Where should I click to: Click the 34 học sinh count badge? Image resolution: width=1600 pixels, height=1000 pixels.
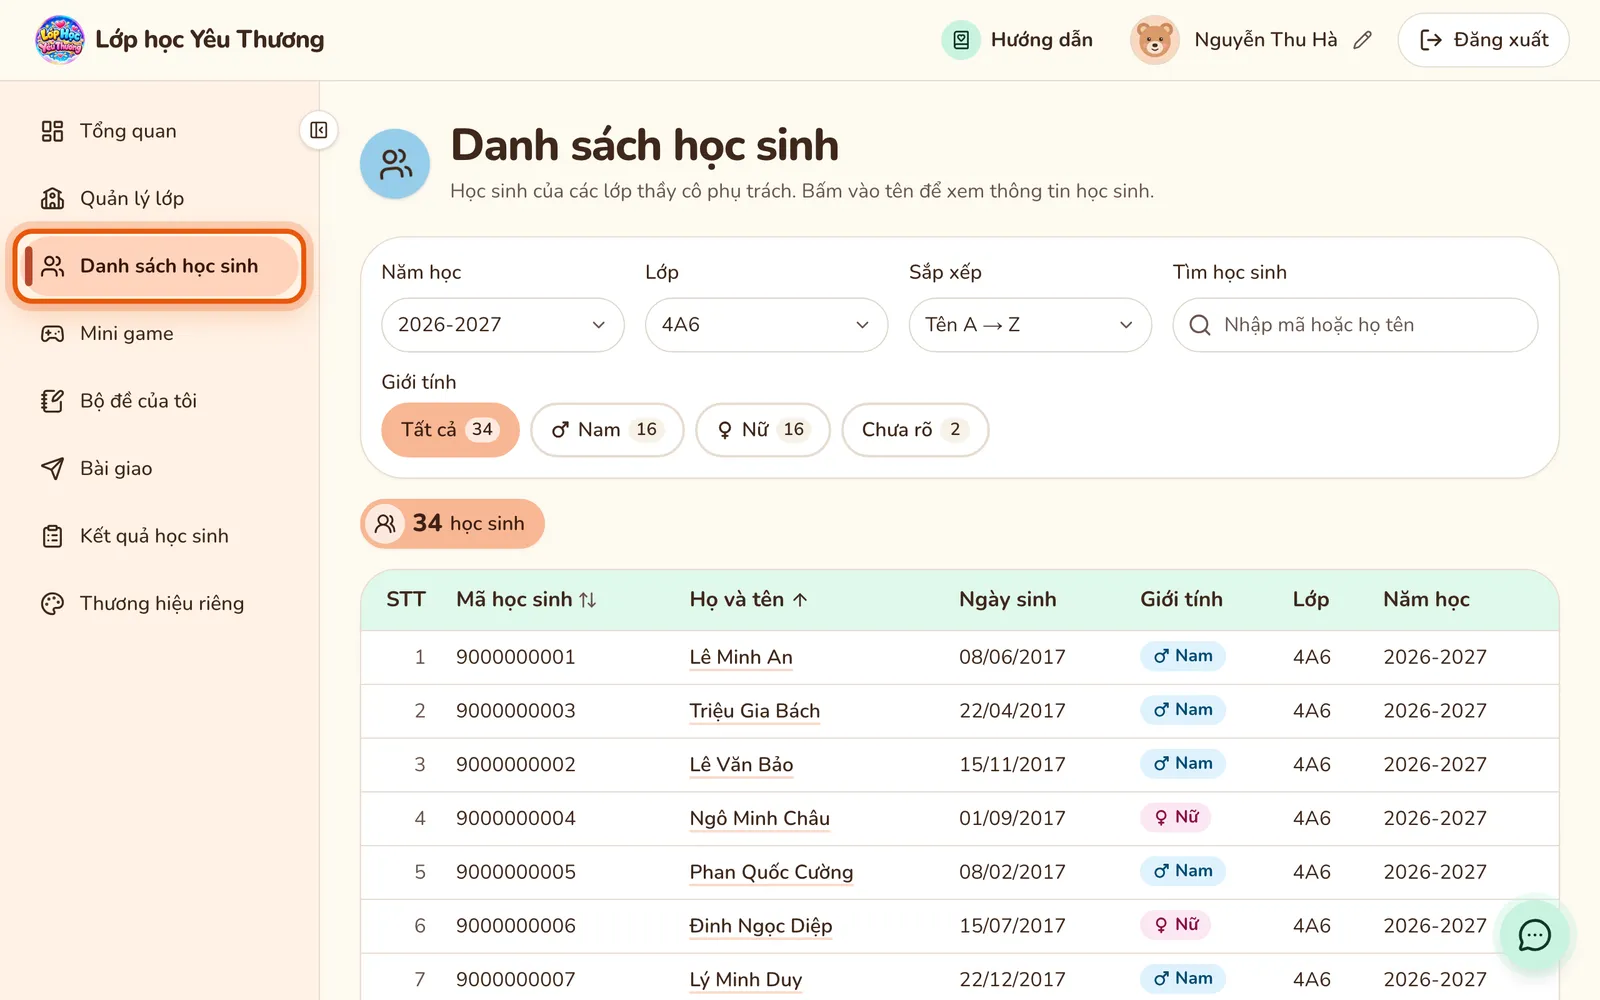pyautogui.click(x=452, y=524)
